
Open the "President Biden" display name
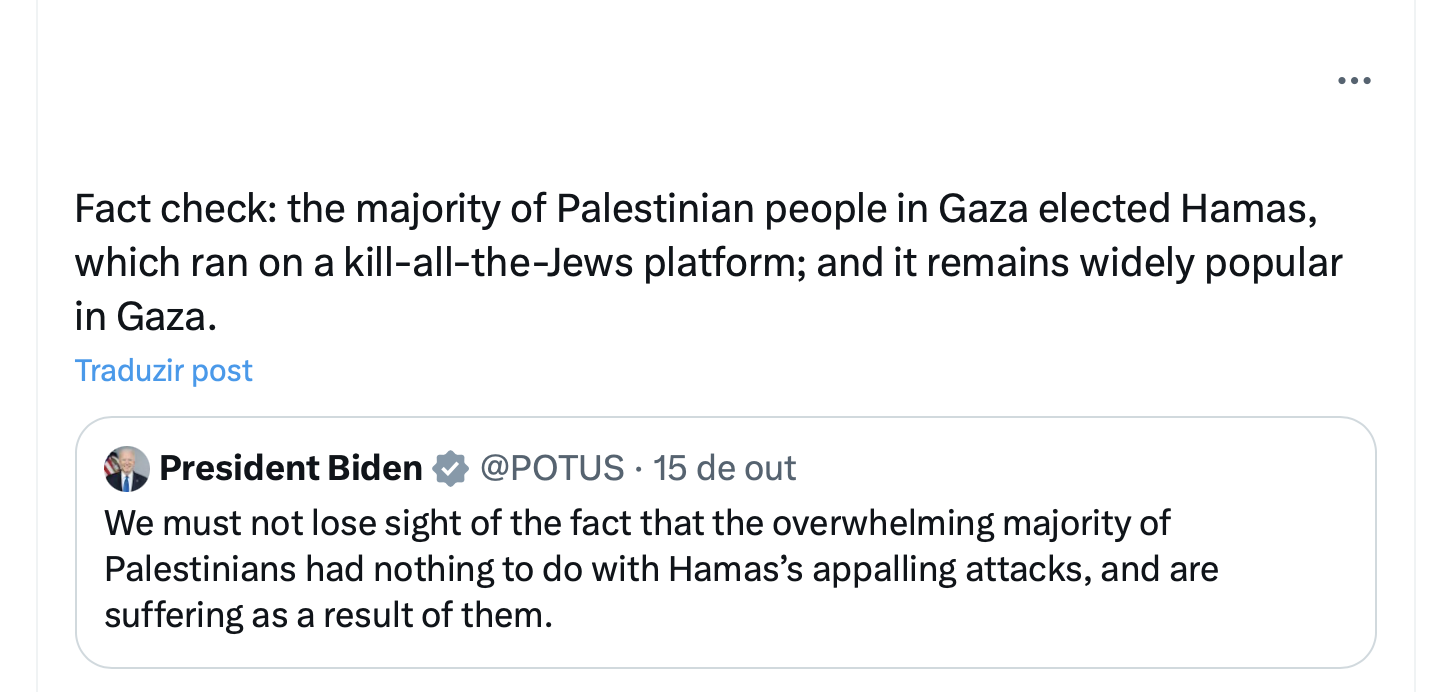(291, 468)
